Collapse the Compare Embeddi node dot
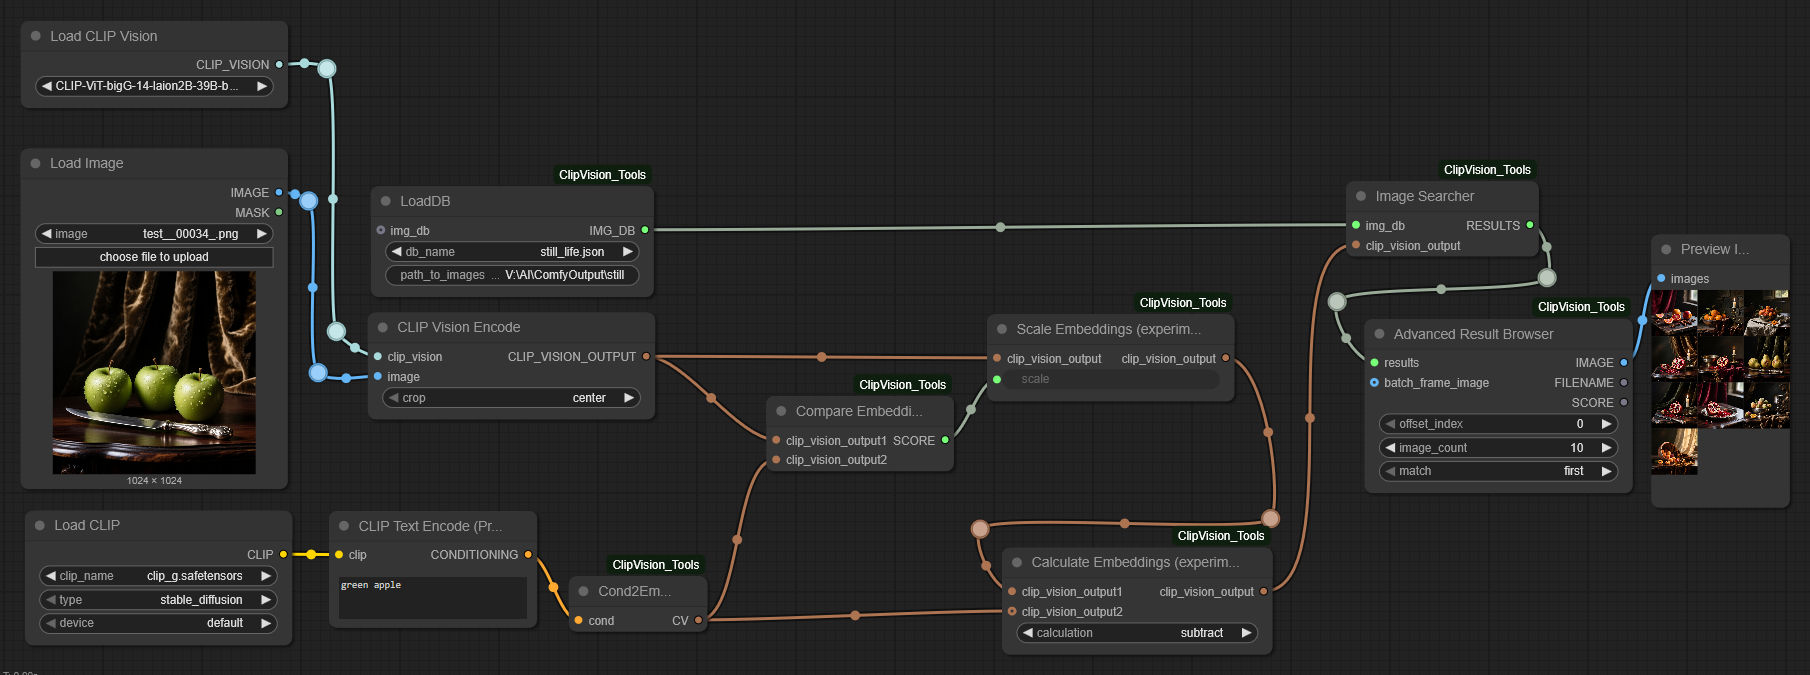 [781, 411]
